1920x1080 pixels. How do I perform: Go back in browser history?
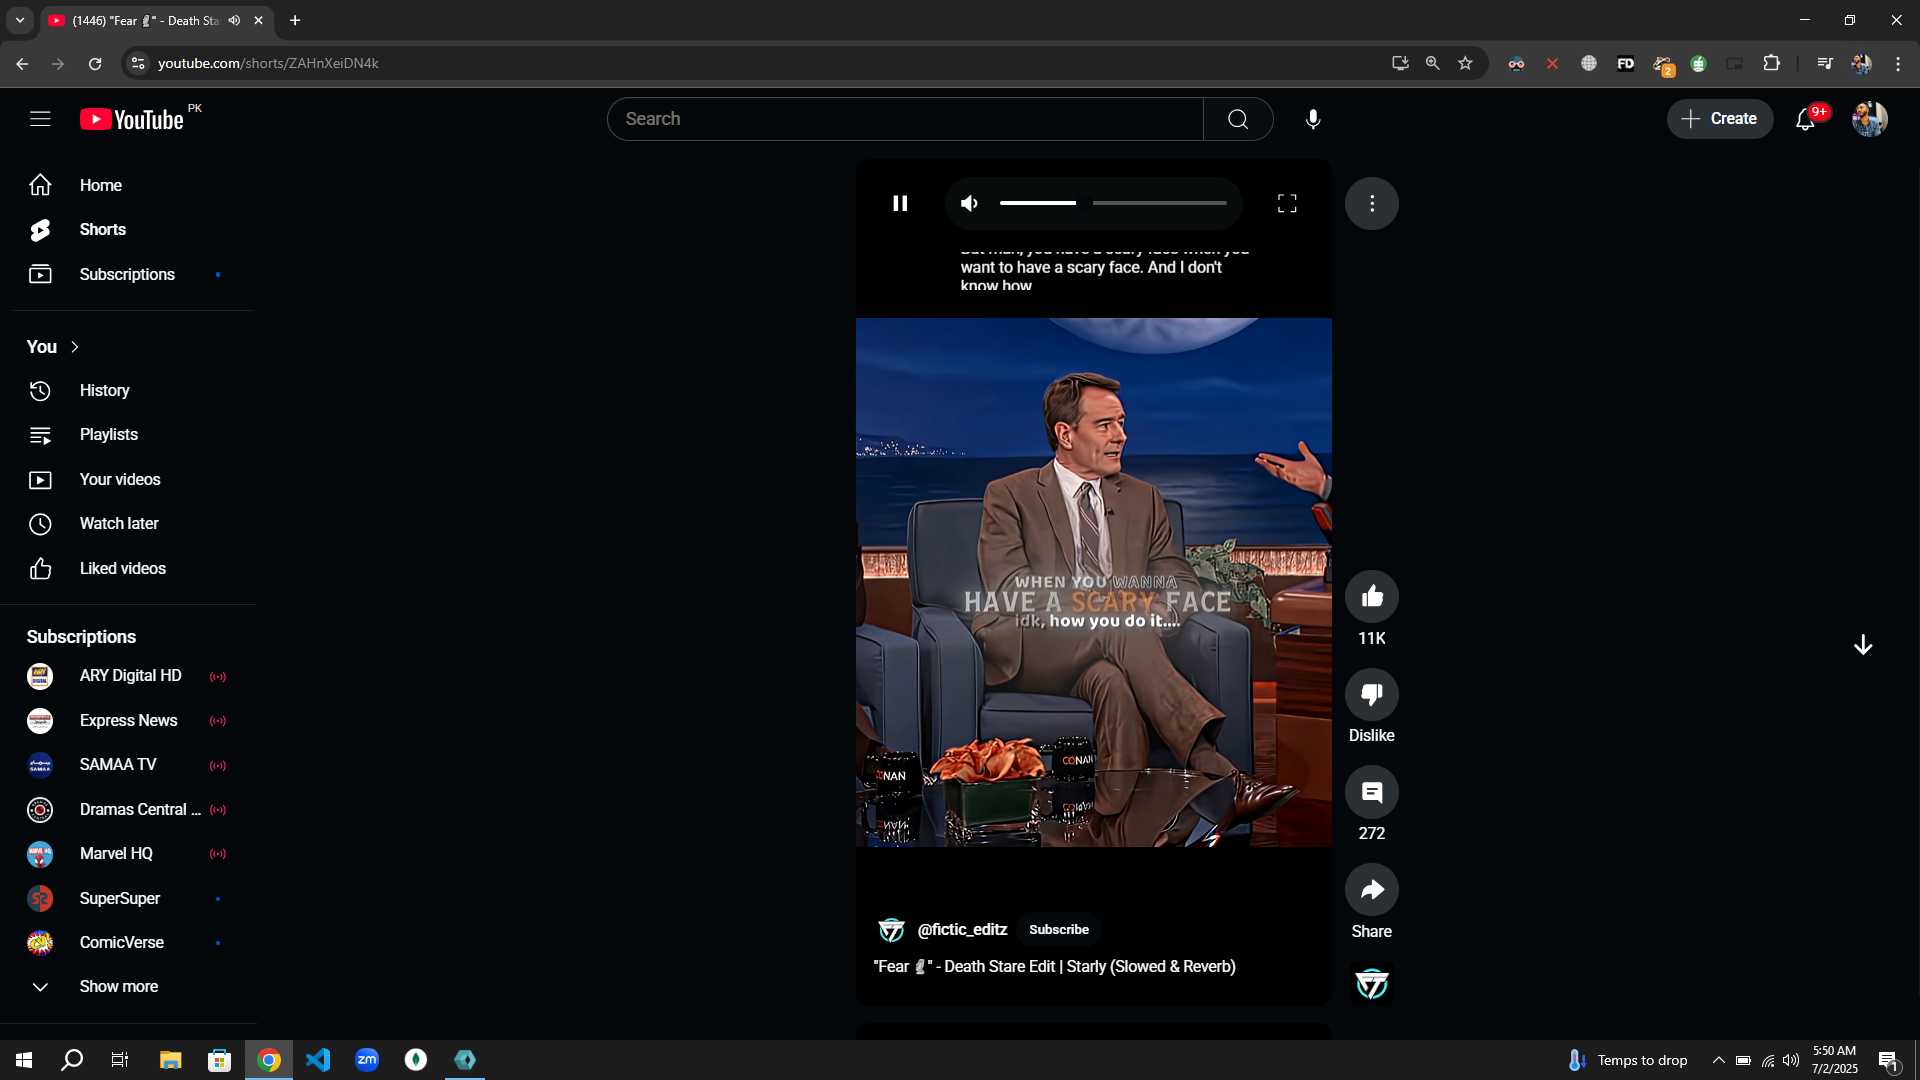[22, 63]
